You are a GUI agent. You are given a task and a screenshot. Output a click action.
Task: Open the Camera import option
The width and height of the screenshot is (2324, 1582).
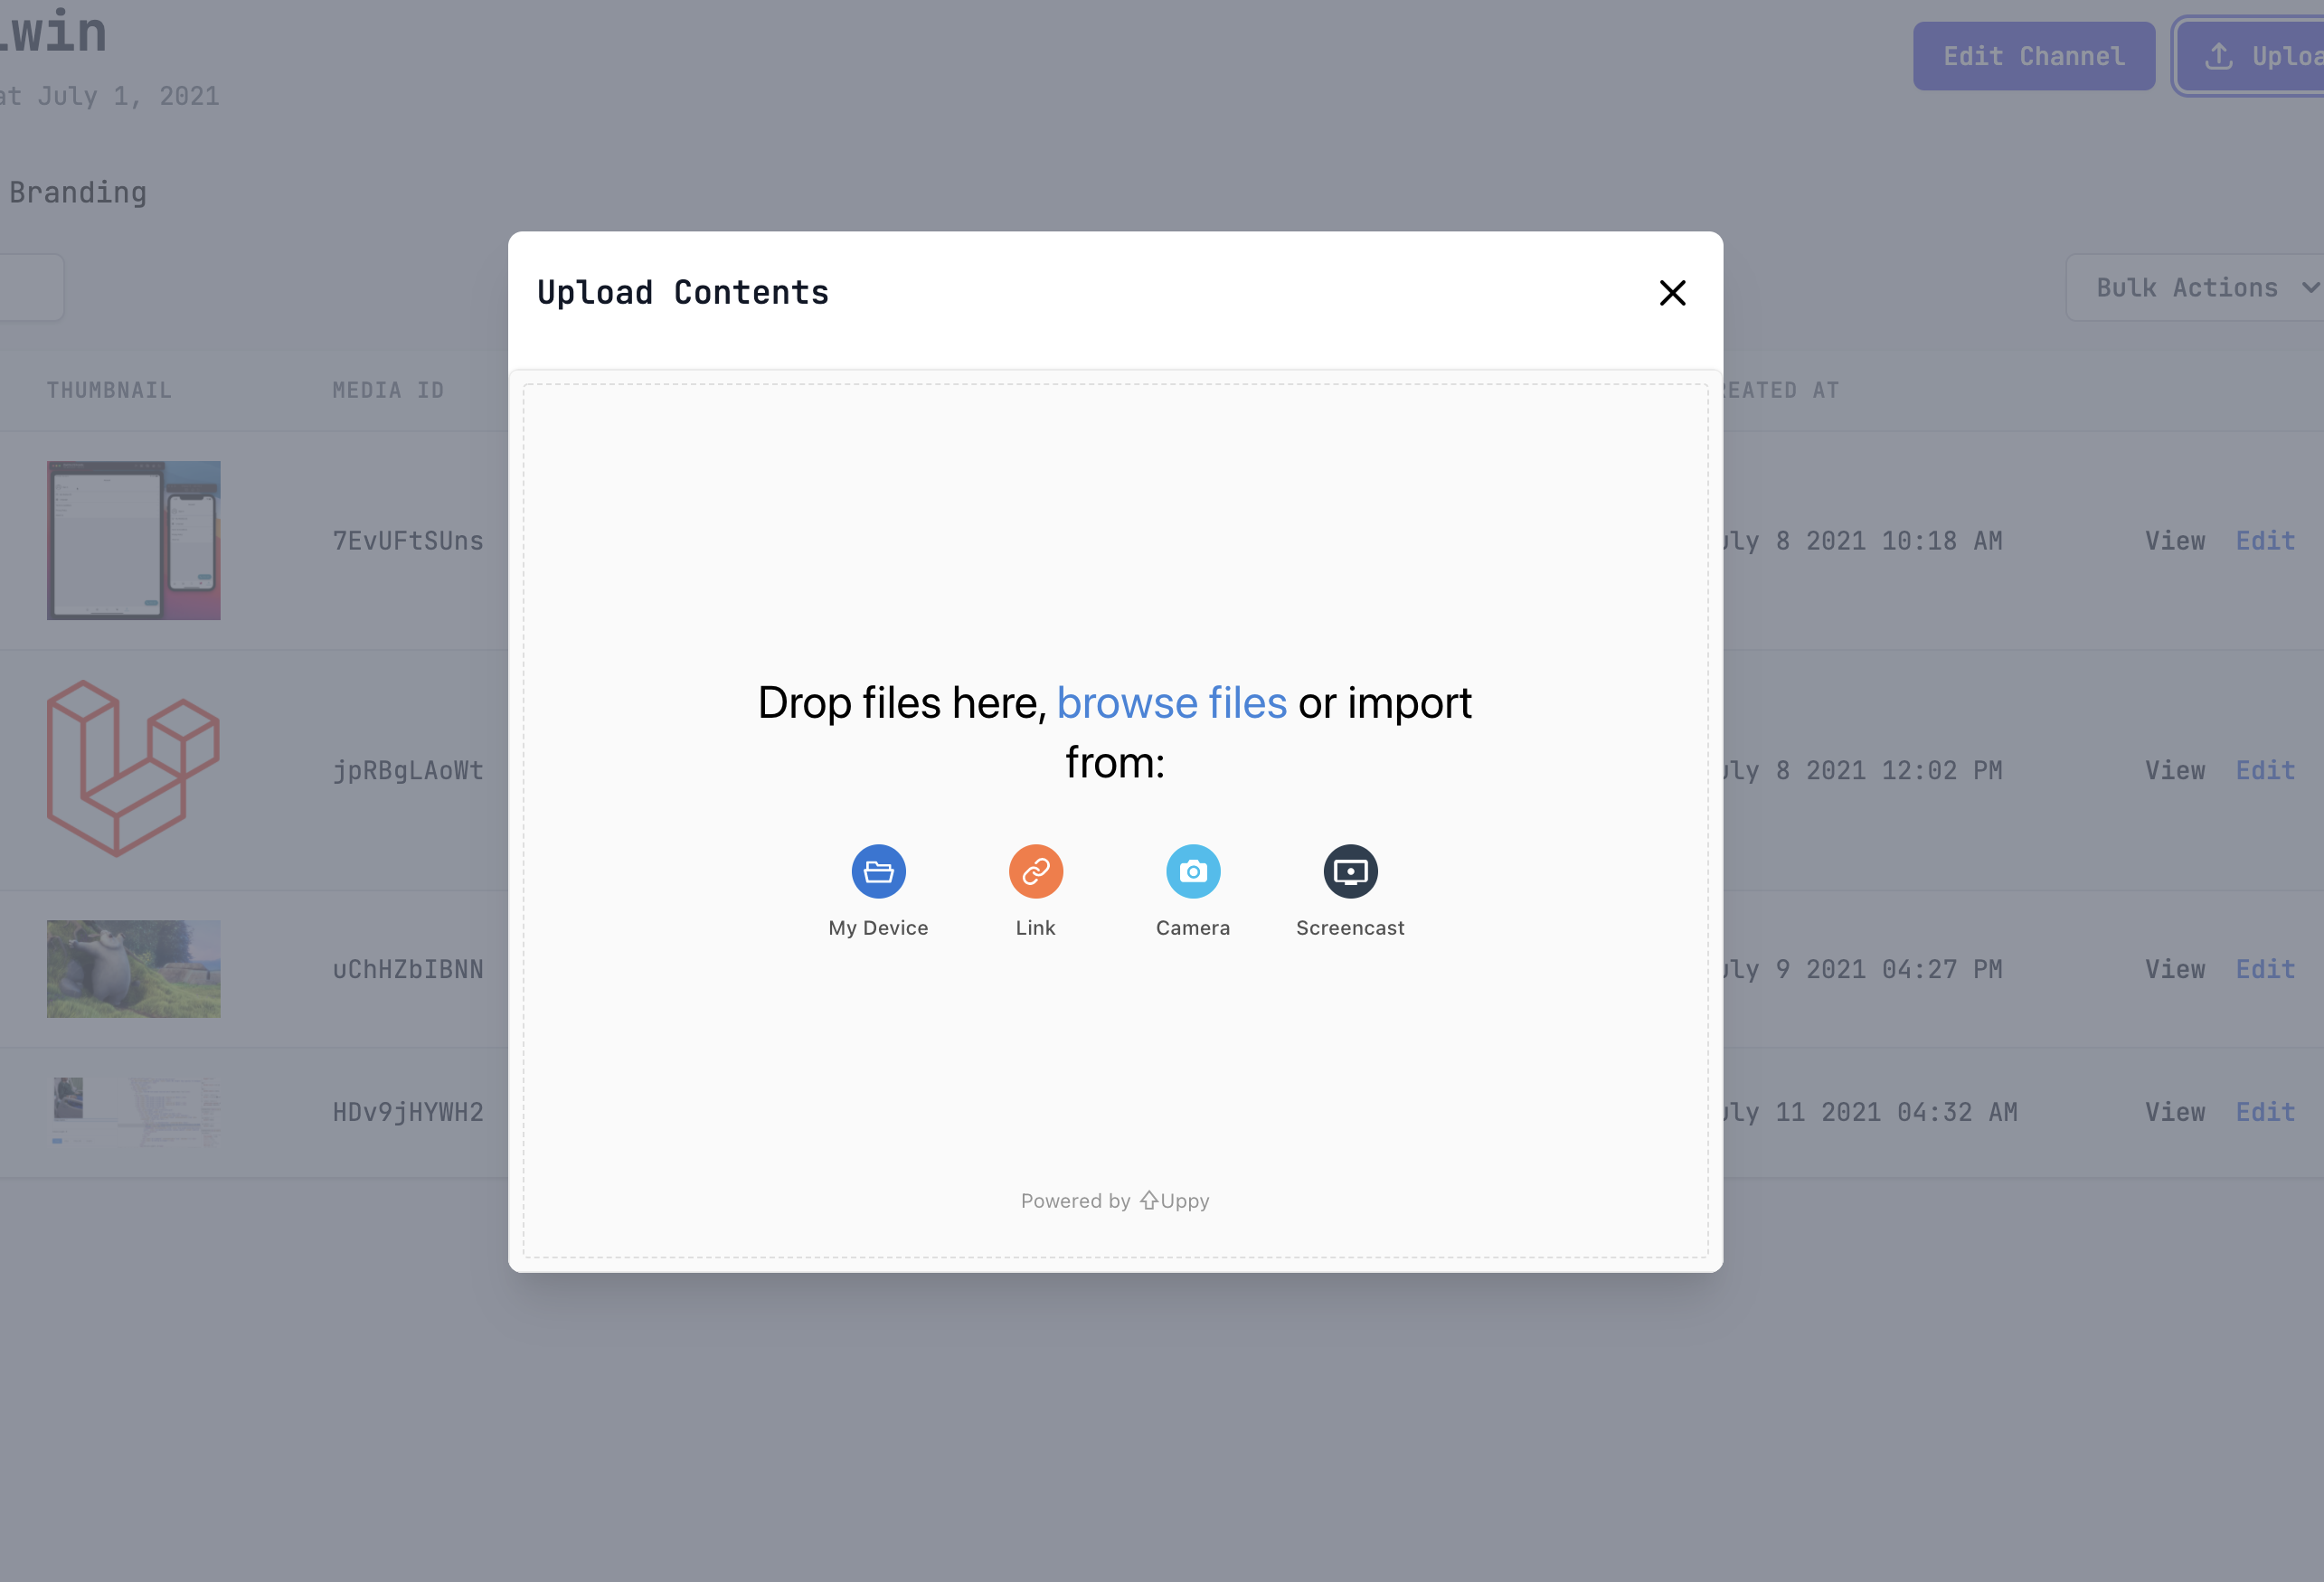click(1192, 871)
